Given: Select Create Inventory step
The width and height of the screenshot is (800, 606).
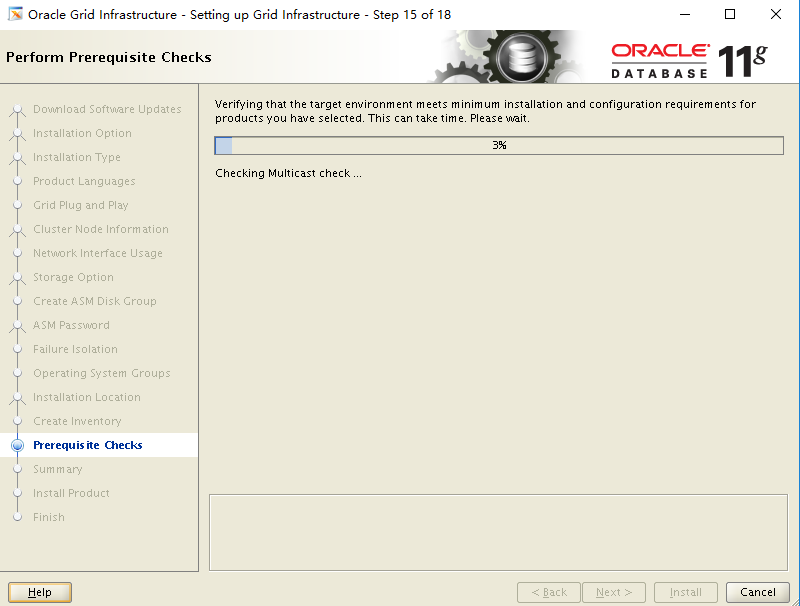Looking at the screenshot, I should (x=77, y=421).
